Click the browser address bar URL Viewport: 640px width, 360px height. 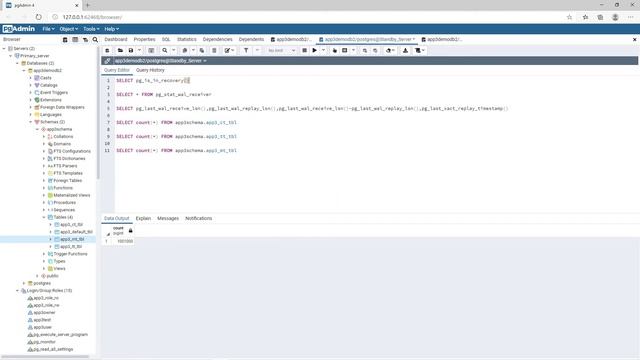click(x=92, y=17)
